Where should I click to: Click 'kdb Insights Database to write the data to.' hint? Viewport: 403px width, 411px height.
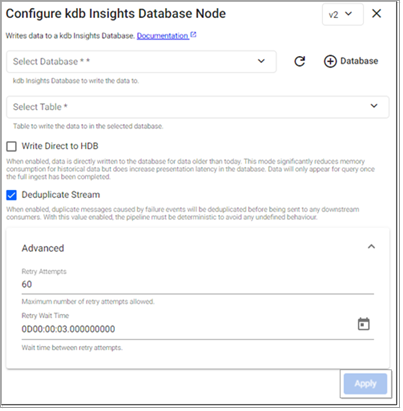76,81
